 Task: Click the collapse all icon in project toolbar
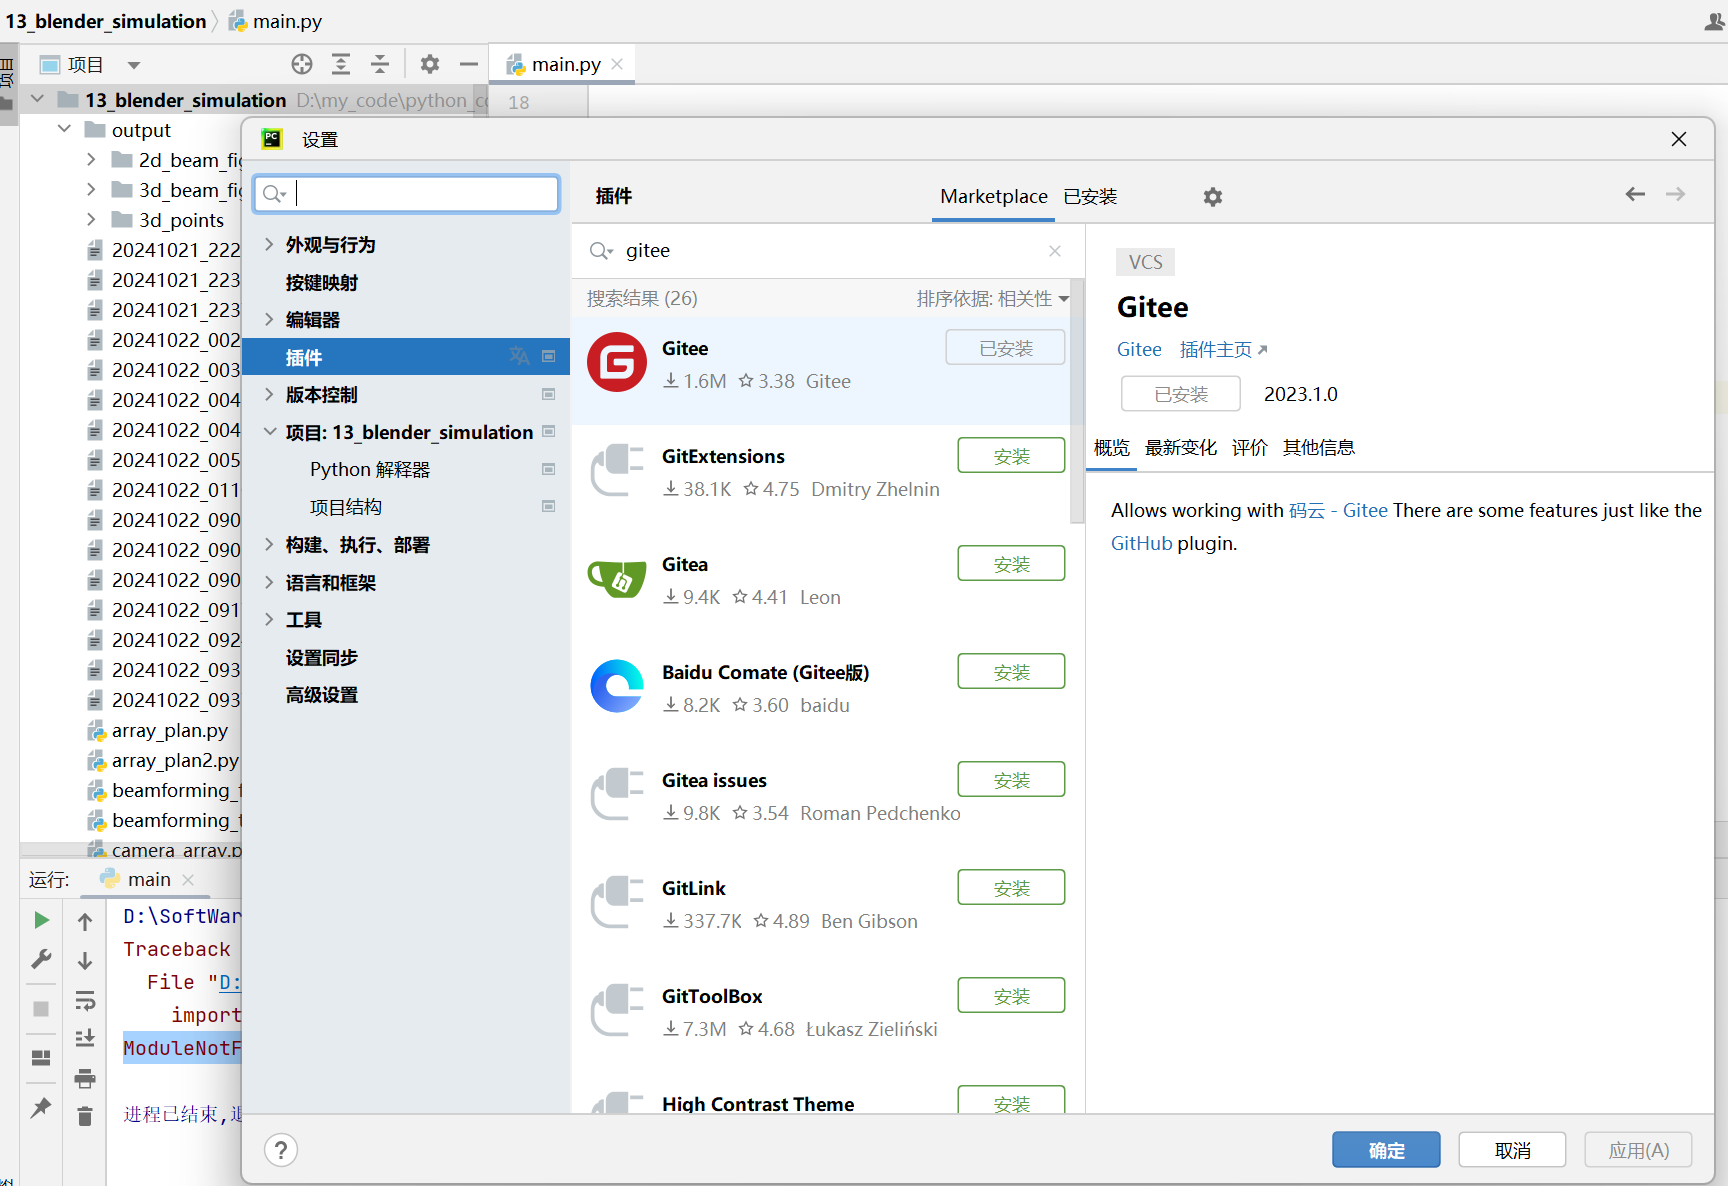(380, 64)
